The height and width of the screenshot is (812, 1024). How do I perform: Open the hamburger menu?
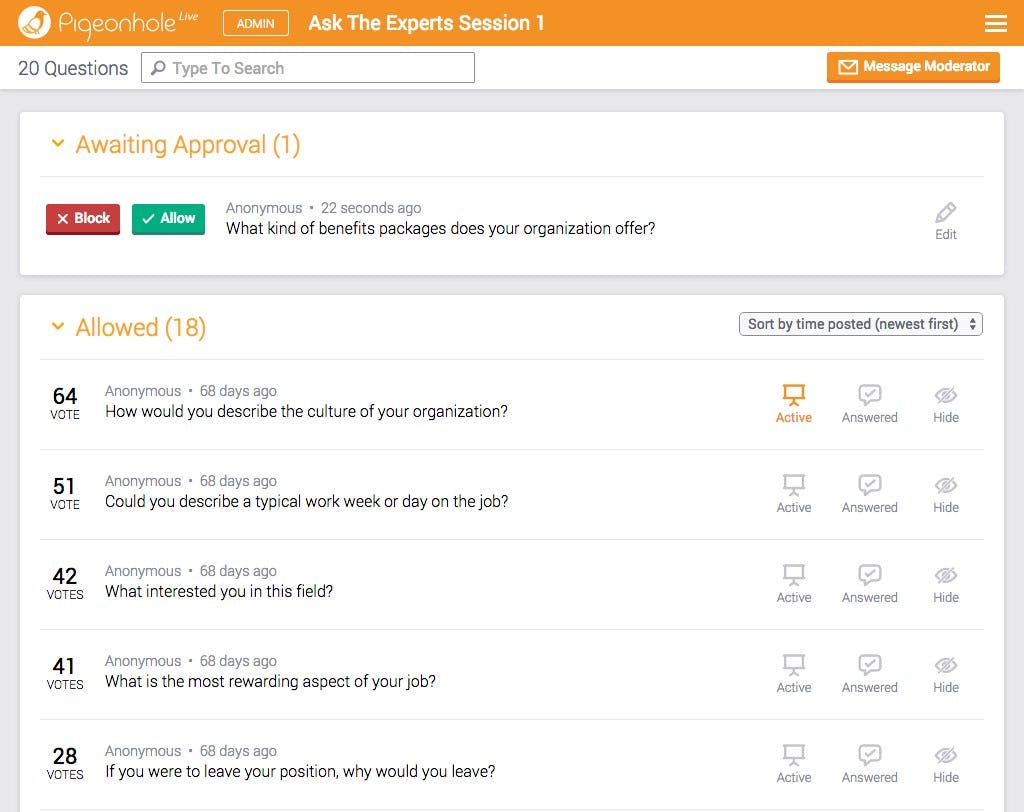pyautogui.click(x=996, y=22)
